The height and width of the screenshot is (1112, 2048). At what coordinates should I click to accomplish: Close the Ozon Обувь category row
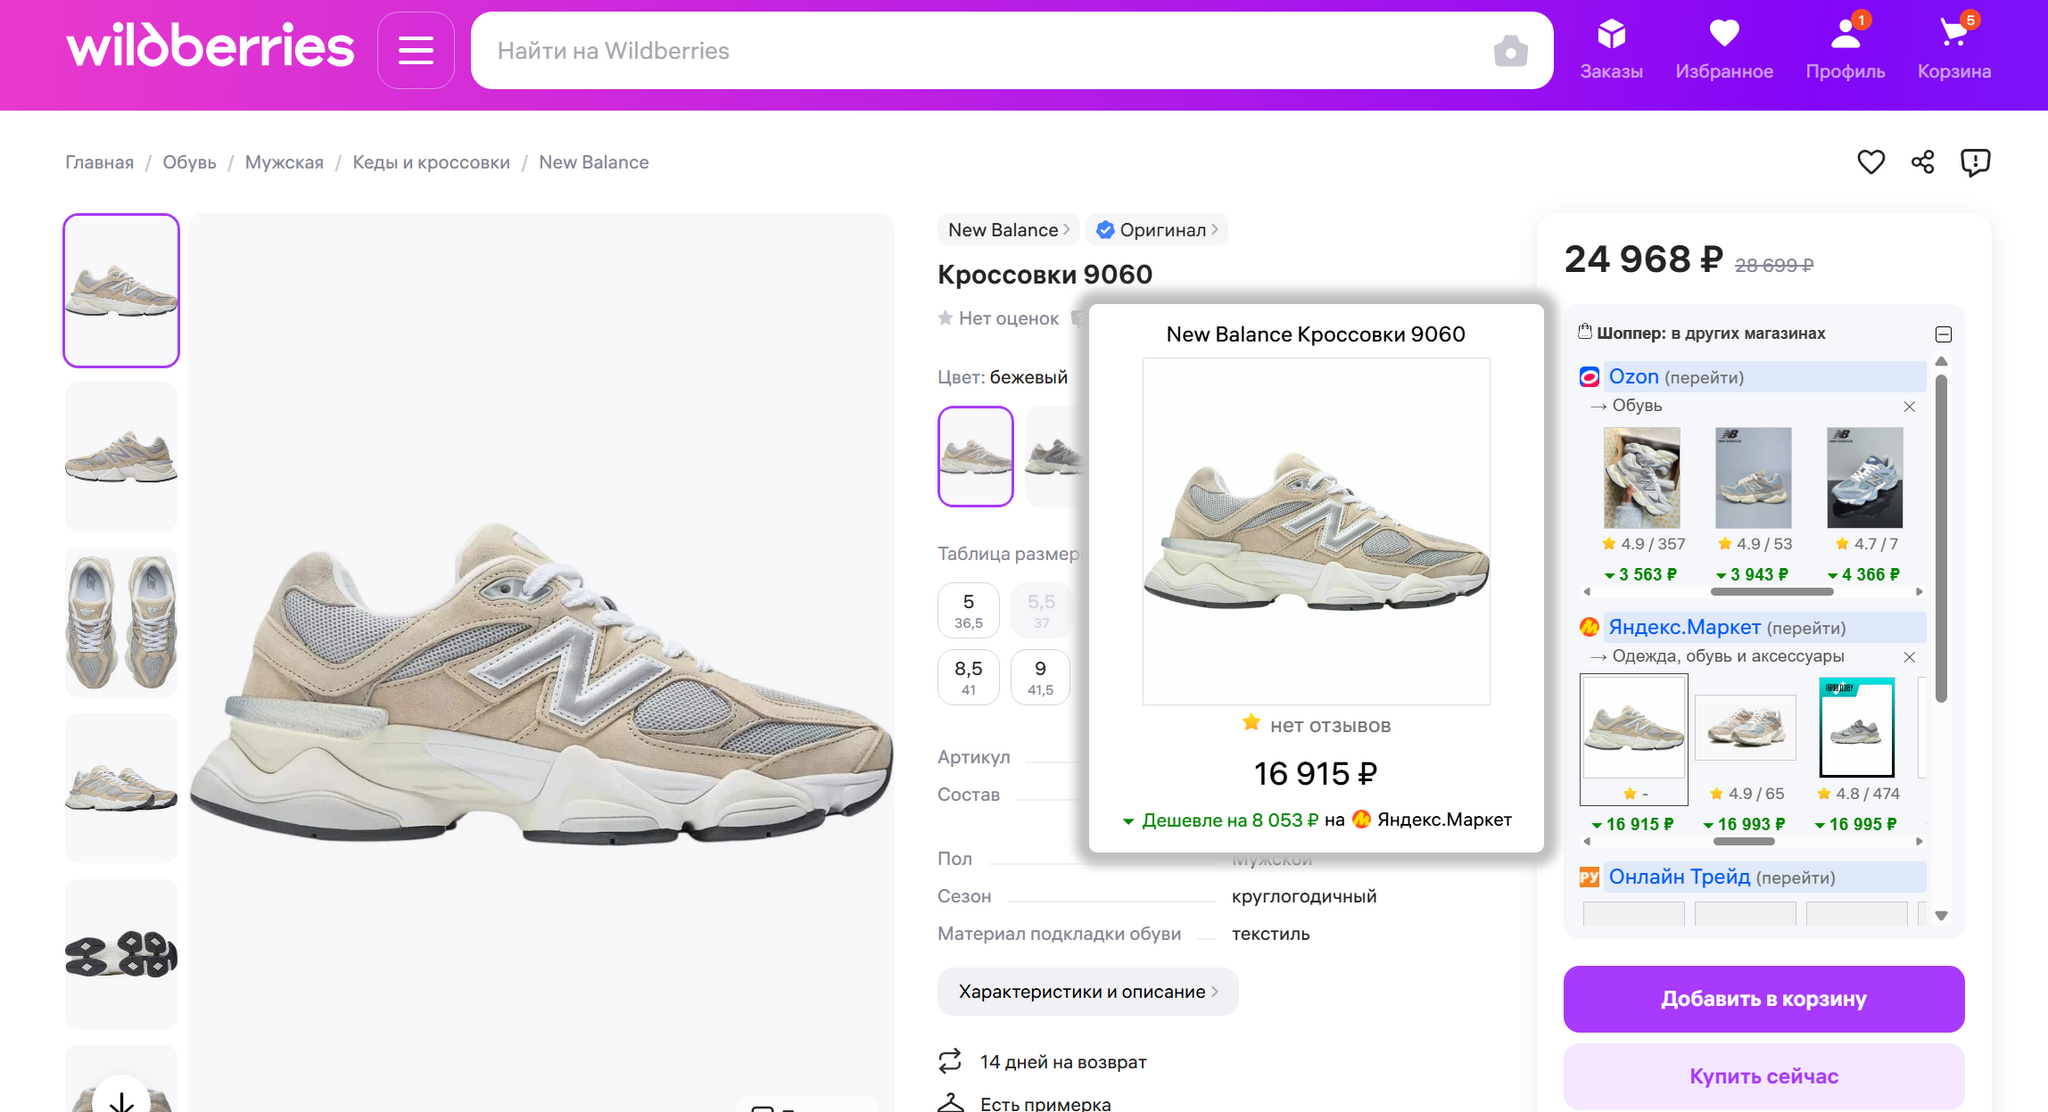(1909, 406)
